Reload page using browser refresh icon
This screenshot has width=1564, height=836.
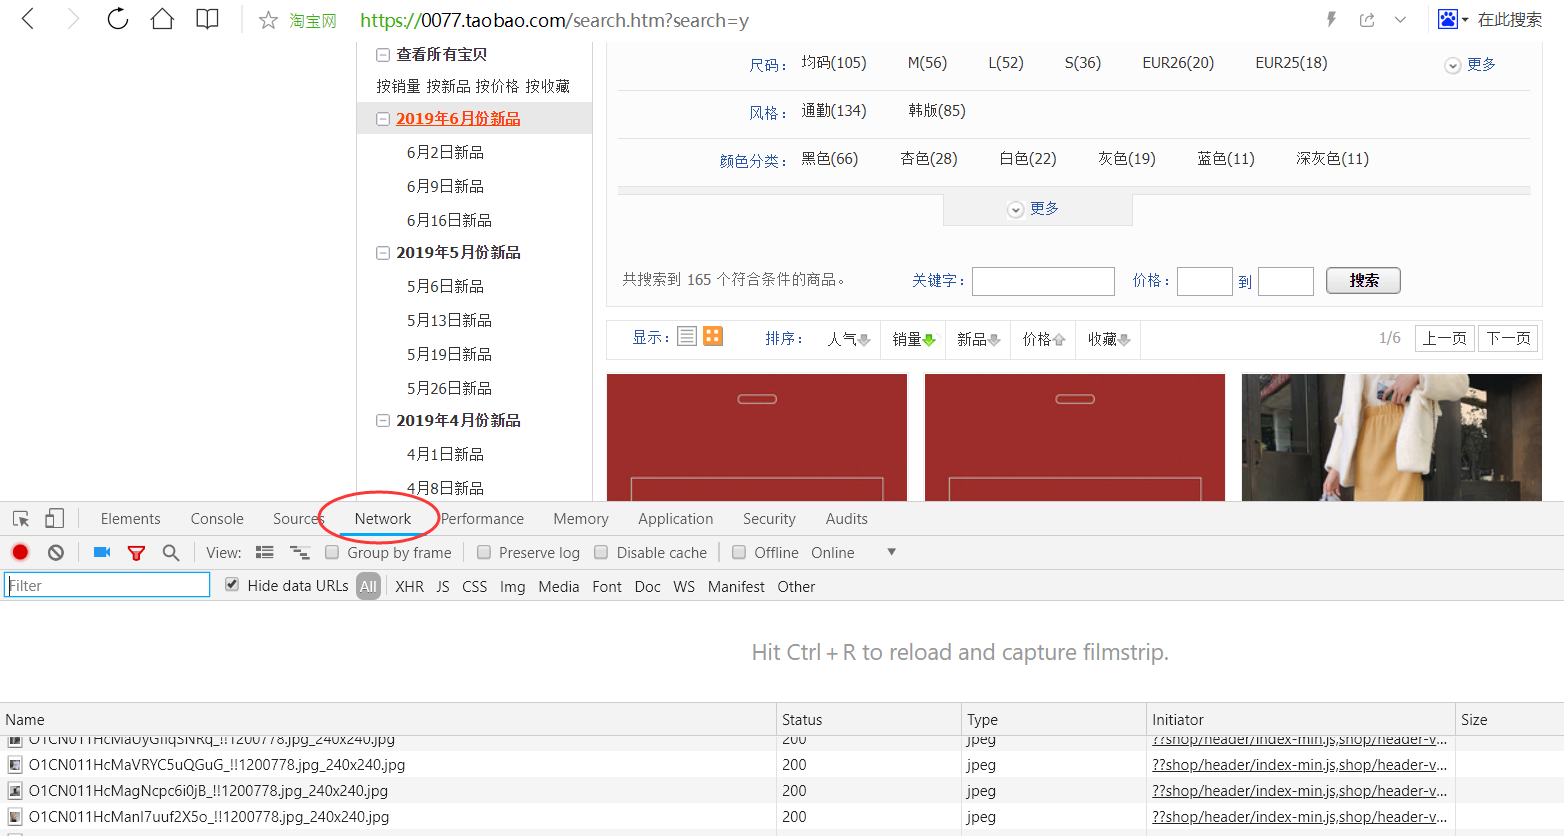(118, 19)
